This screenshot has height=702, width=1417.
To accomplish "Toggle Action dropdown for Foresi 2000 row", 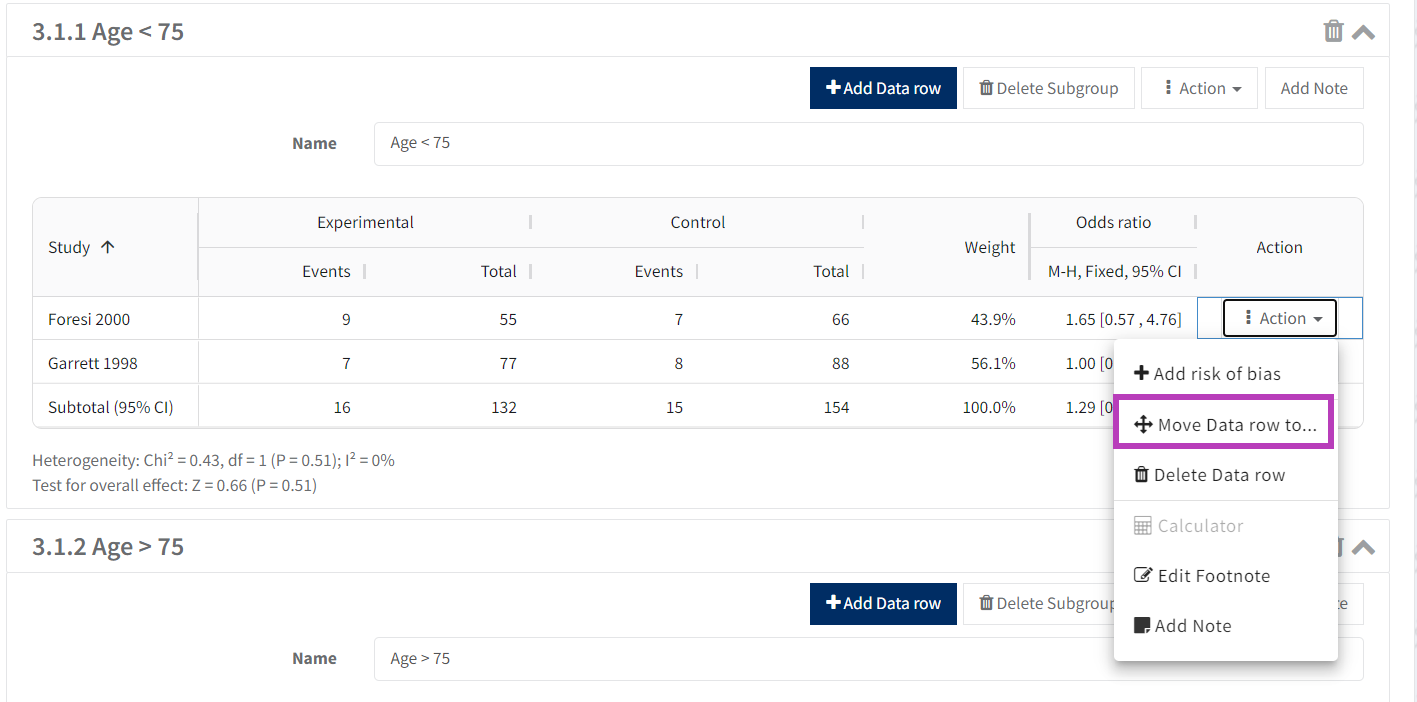I will (1279, 318).
